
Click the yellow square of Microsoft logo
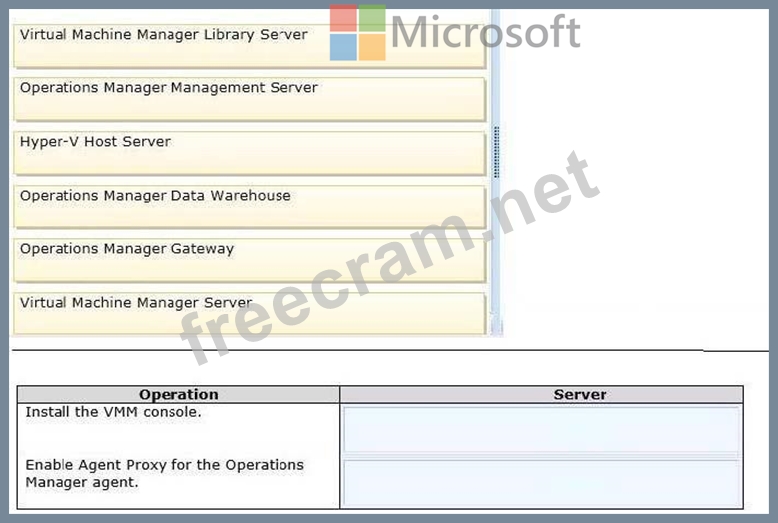(x=373, y=47)
